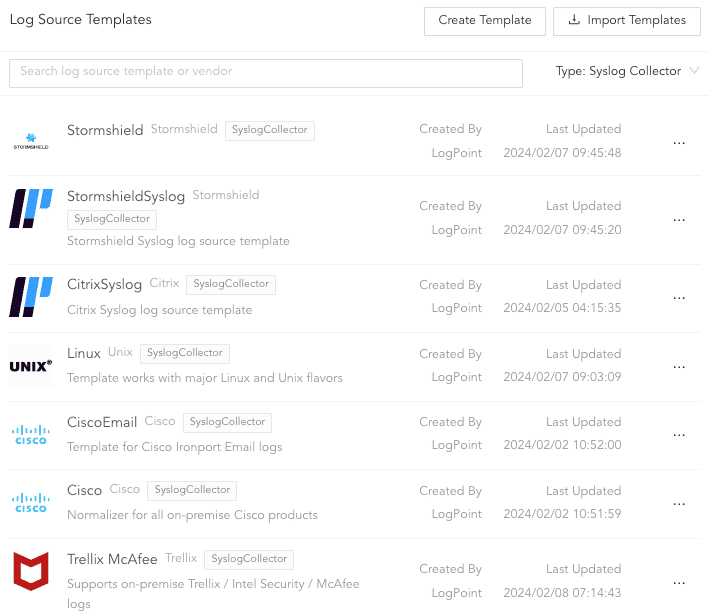Click the SyslogCollector tag on Trellix McAfee row
This screenshot has height=613, width=709.
coord(249,559)
